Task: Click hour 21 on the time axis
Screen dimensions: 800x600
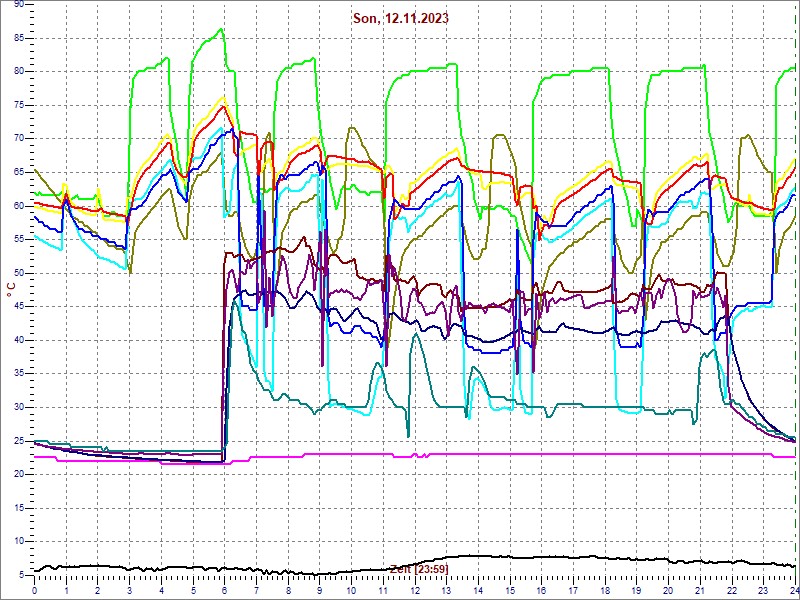Action: 700,590
